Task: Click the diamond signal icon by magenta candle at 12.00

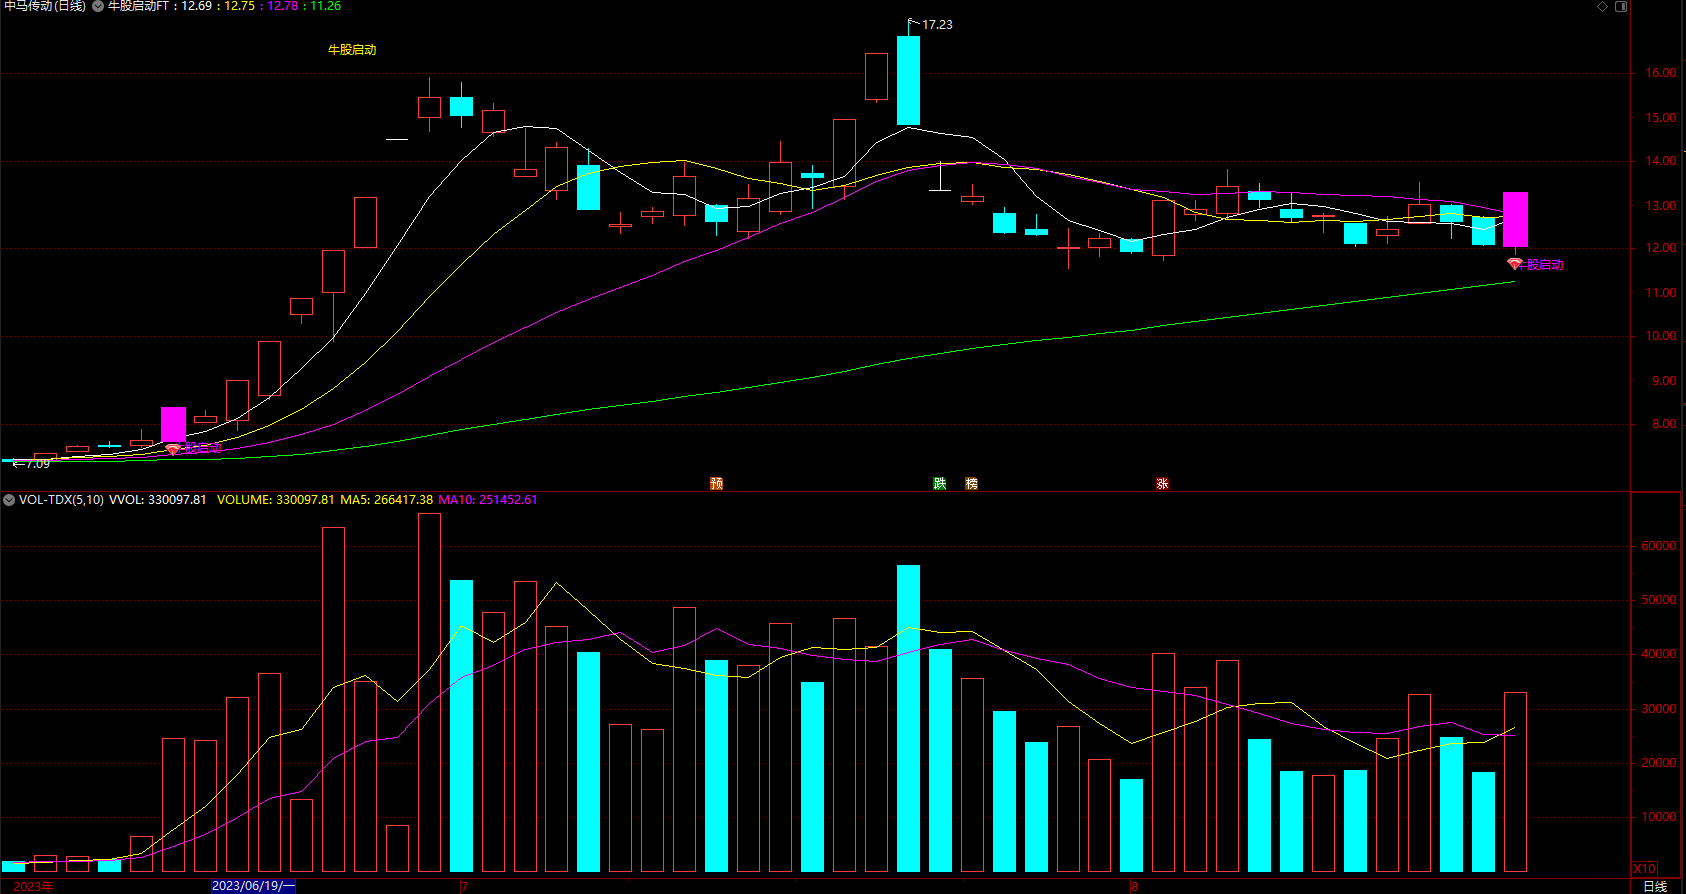Action: 1515,264
